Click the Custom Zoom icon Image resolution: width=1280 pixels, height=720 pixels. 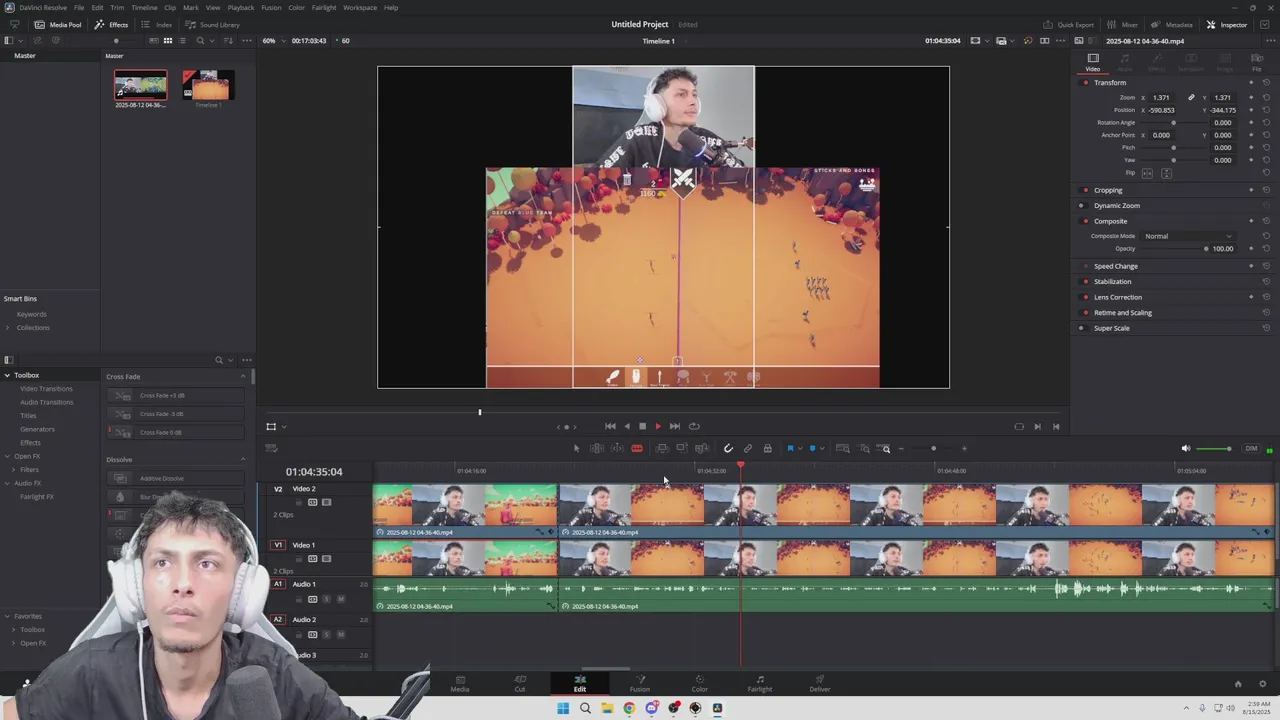coord(884,448)
